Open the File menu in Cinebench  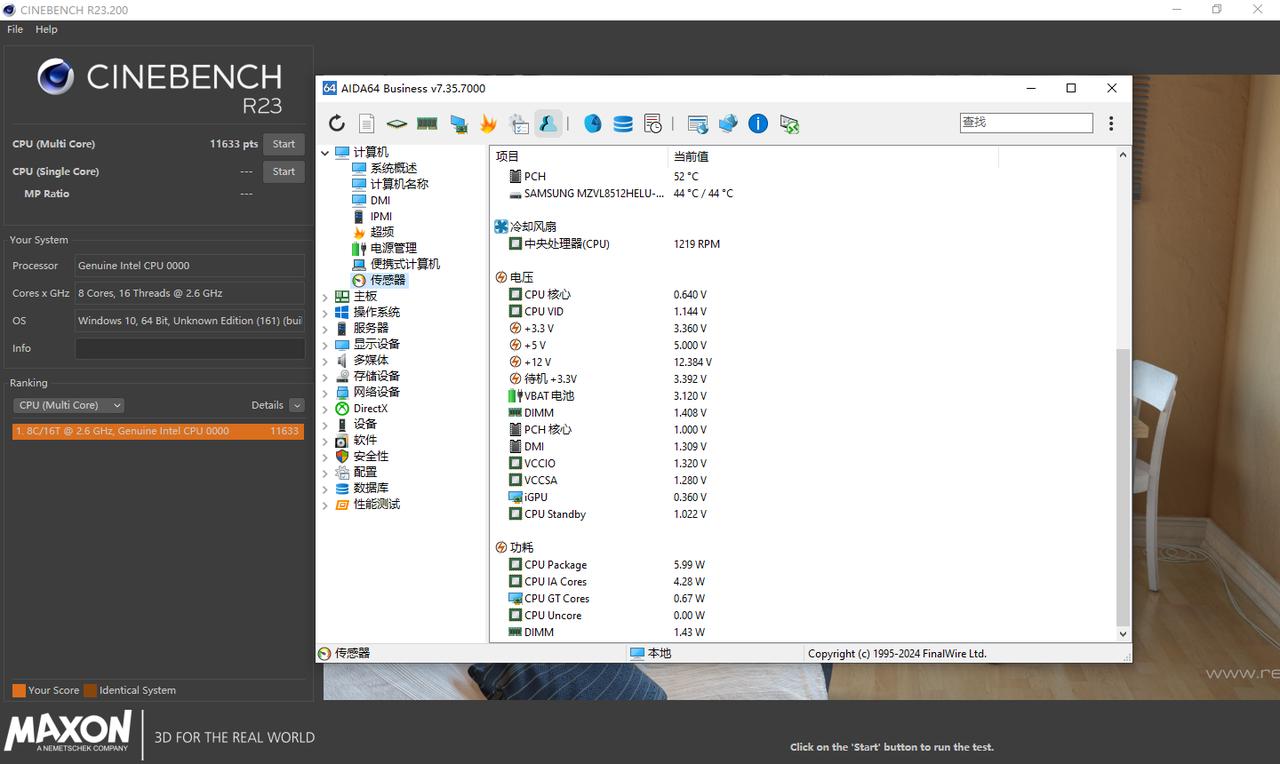[x=15, y=29]
